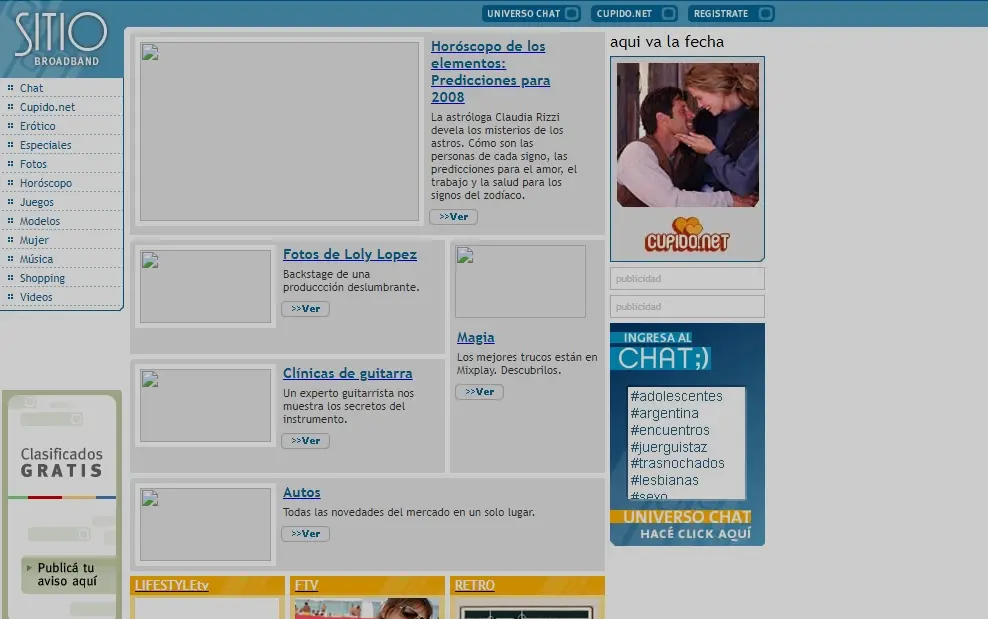Open the Autos headline link
988x619 pixels.
coord(301,492)
